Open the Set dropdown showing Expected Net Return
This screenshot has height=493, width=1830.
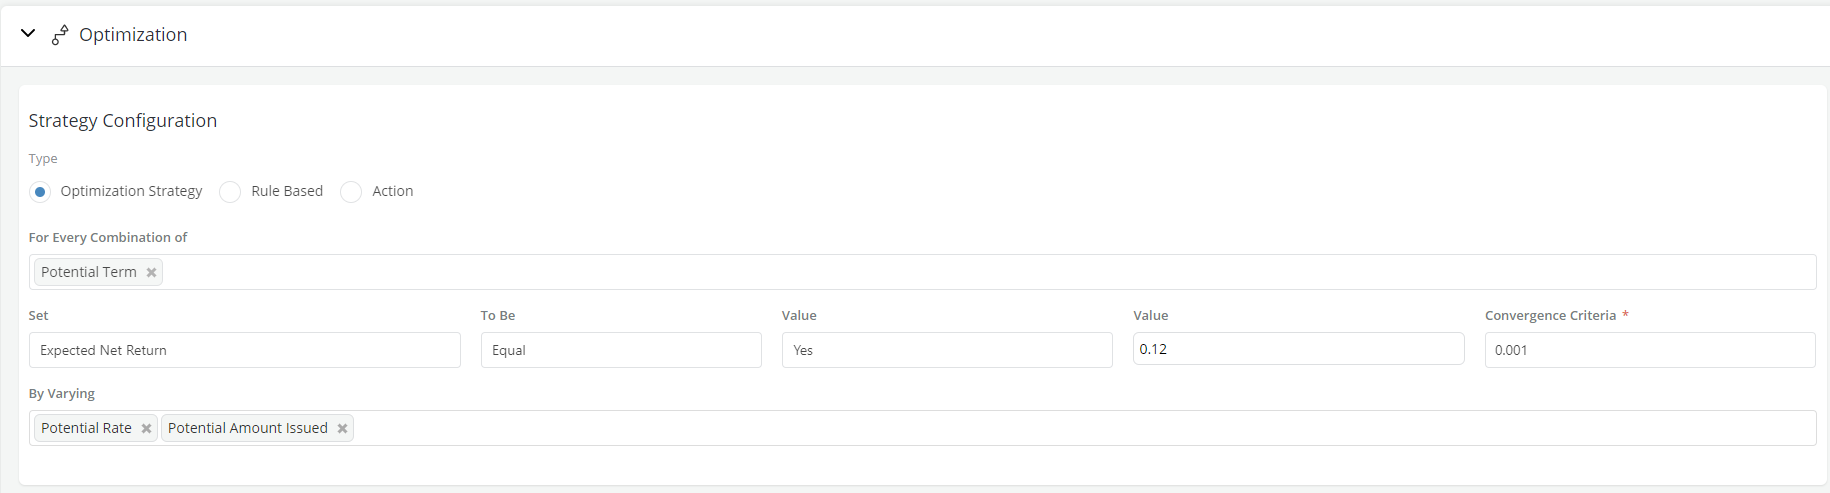pyautogui.click(x=244, y=350)
